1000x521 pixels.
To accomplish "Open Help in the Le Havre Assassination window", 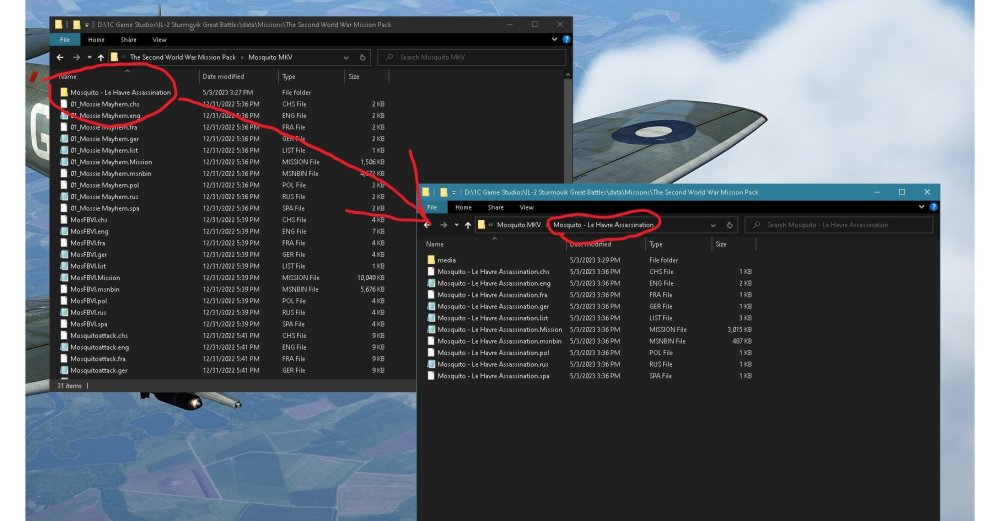I will (932, 207).
